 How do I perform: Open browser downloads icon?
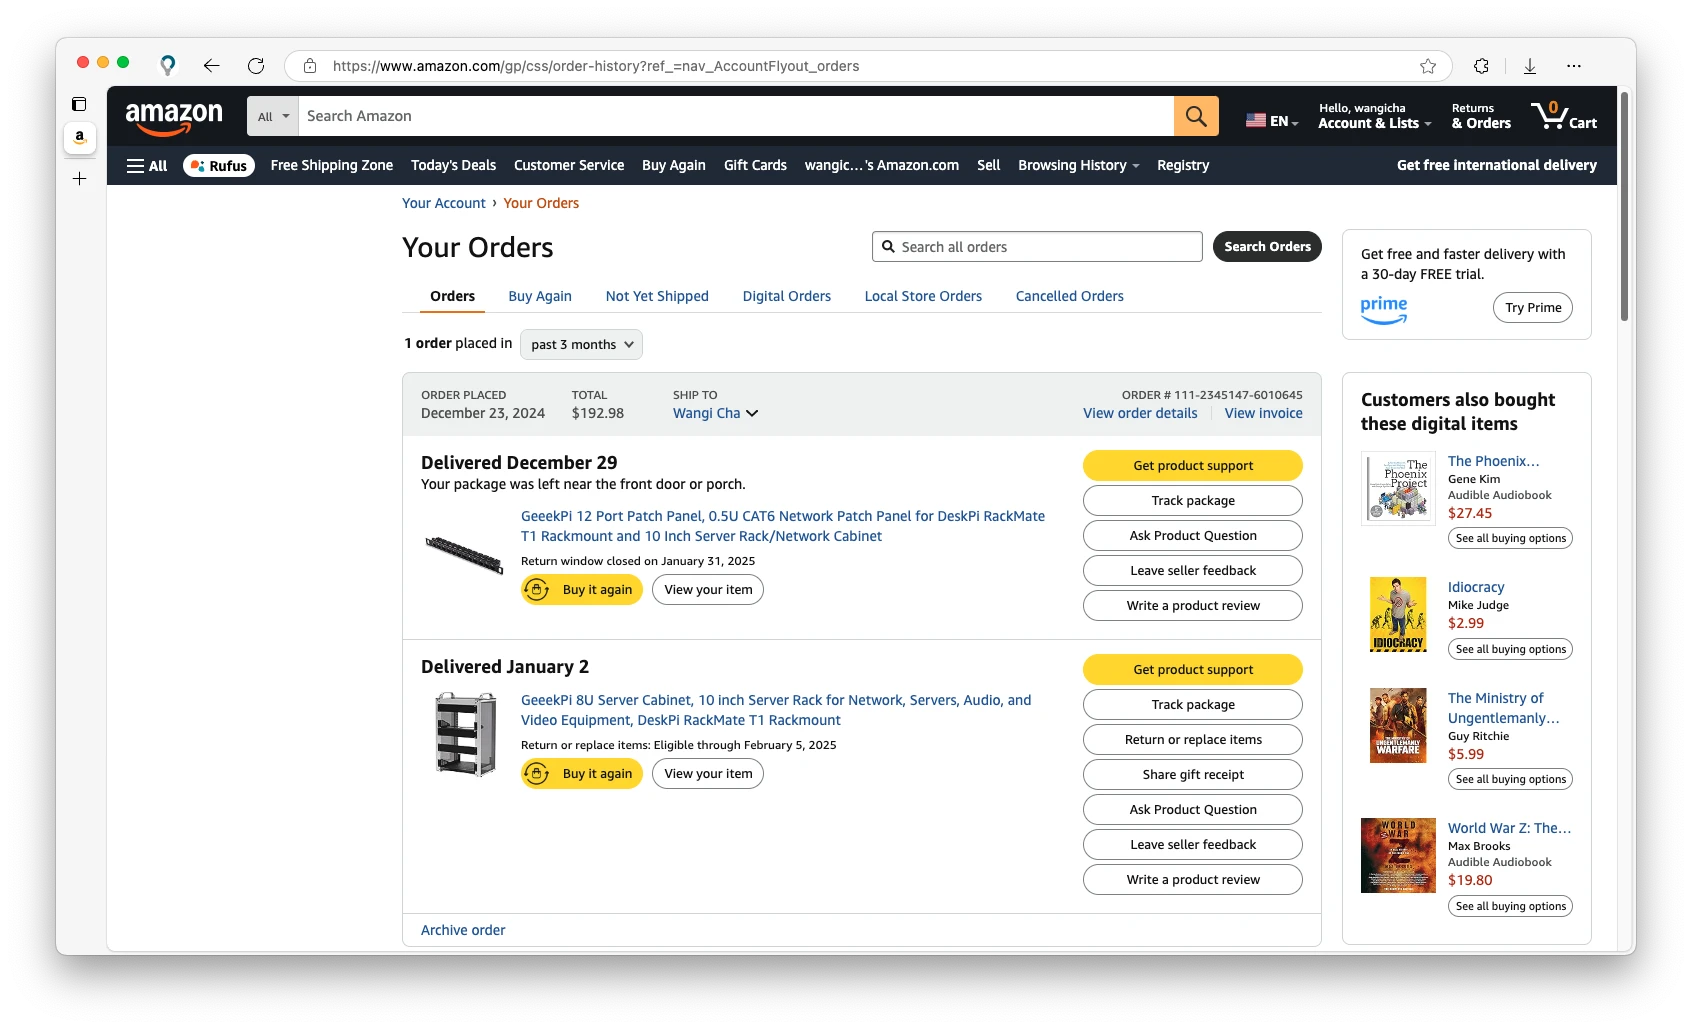1530,66
